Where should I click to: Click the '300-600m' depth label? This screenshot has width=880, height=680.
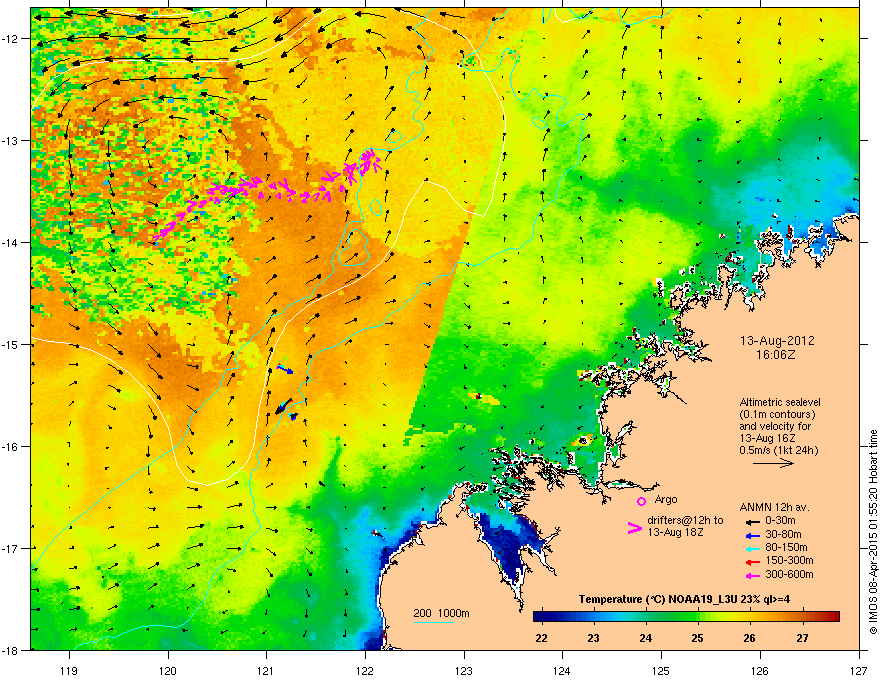(x=789, y=574)
